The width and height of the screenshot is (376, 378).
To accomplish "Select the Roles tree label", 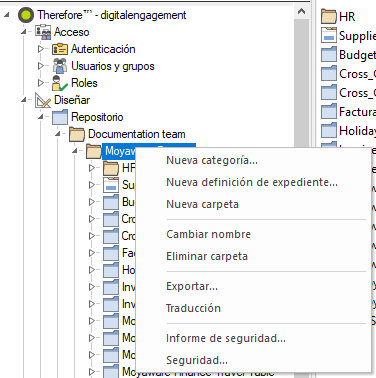I will (x=84, y=83).
